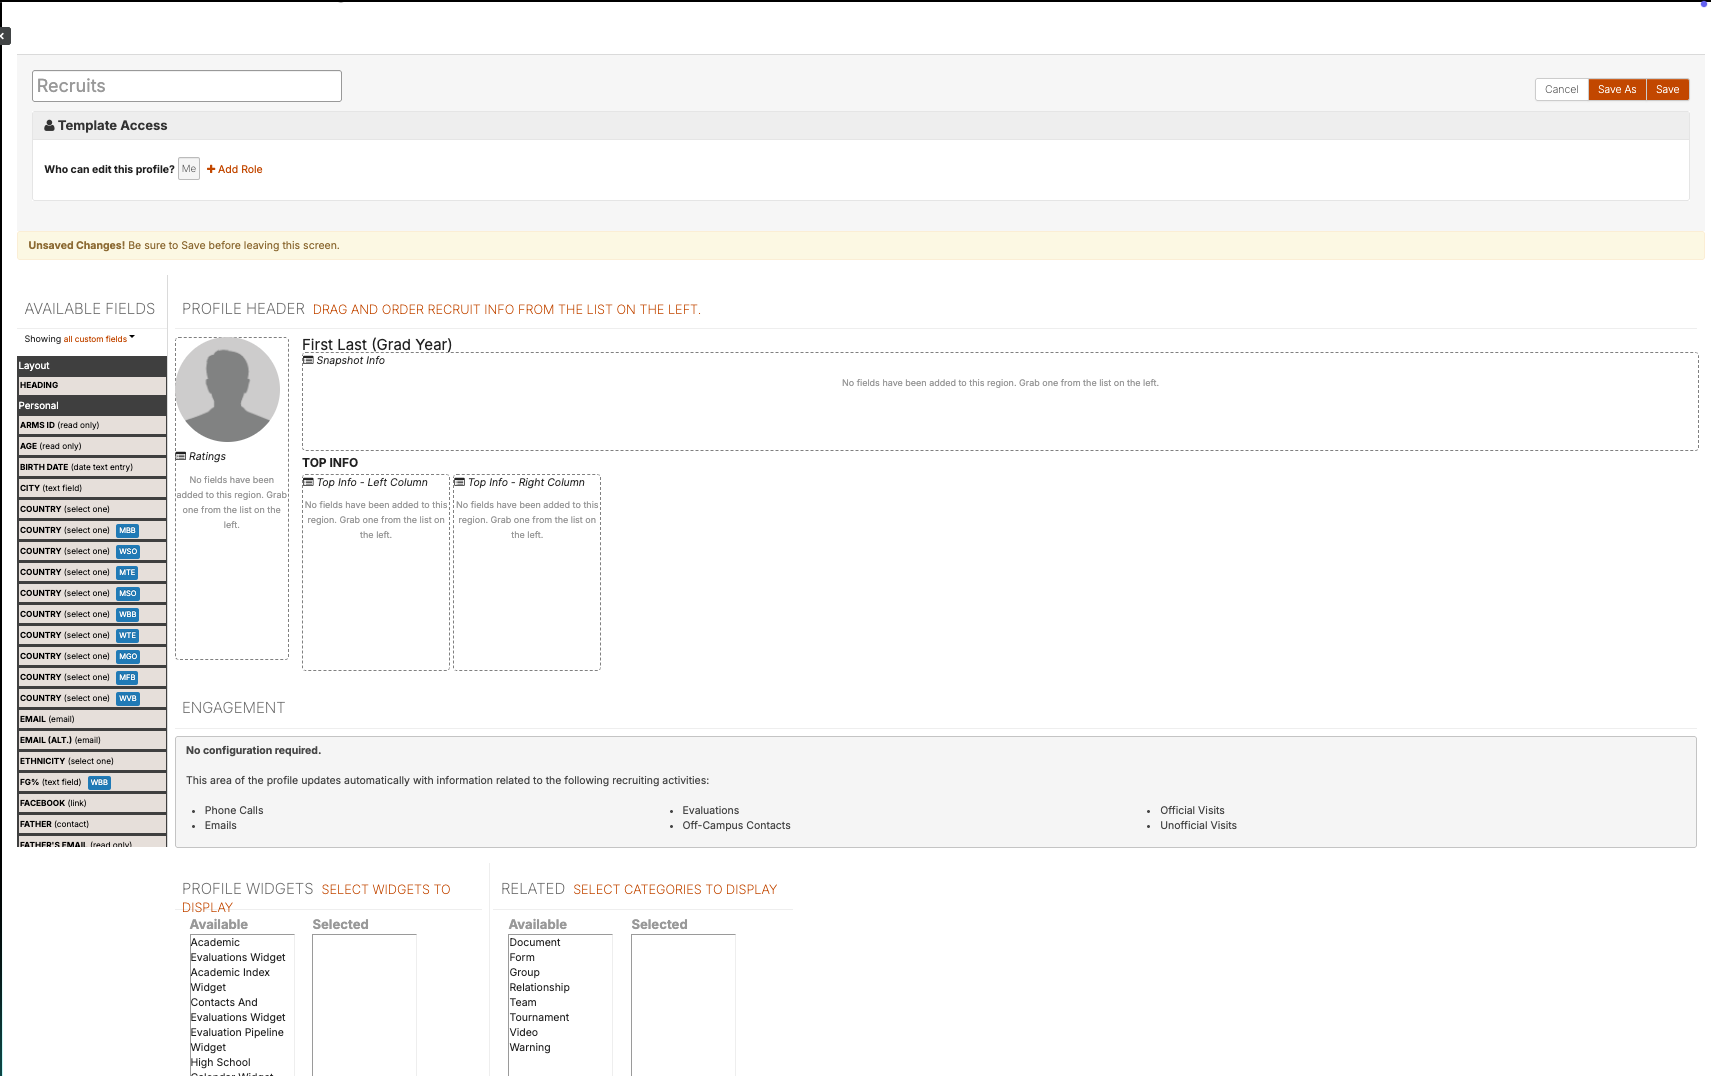Select Video in Related Available list
This screenshot has width=1711, height=1076.
(x=560, y=1032)
